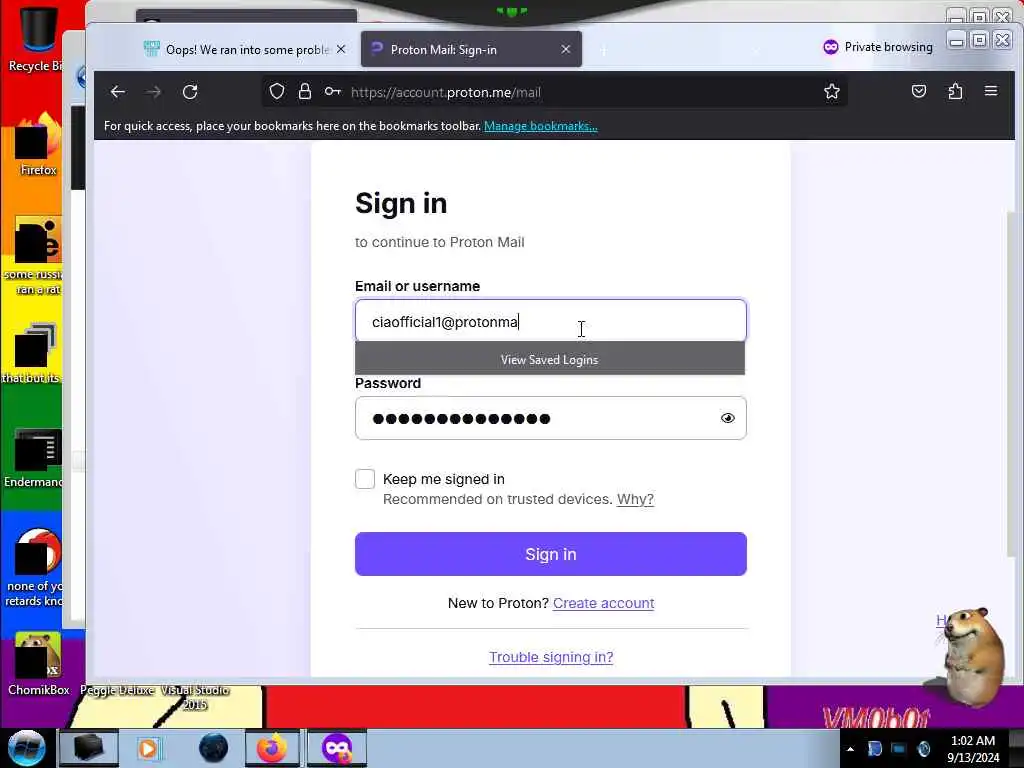Enable Keep me signed in checkbox
Image resolution: width=1024 pixels, height=768 pixels.
pos(365,479)
